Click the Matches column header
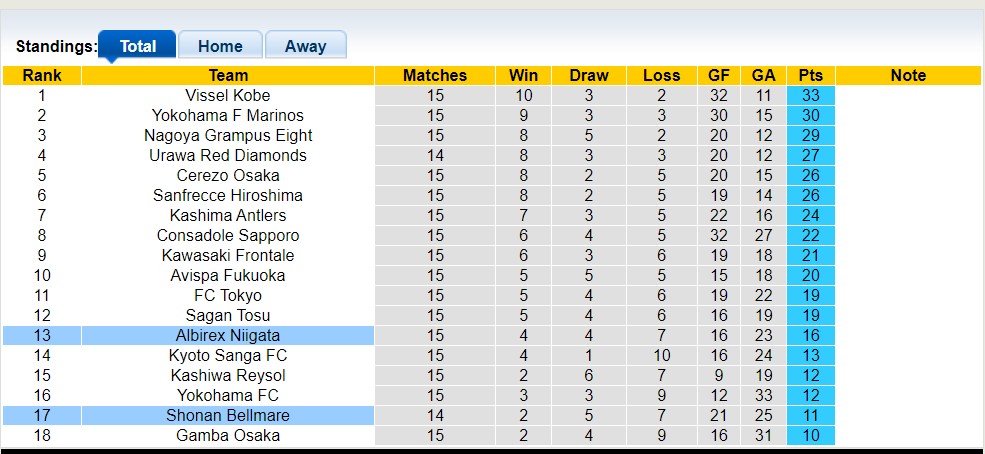985x454 pixels. click(x=435, y=76)
